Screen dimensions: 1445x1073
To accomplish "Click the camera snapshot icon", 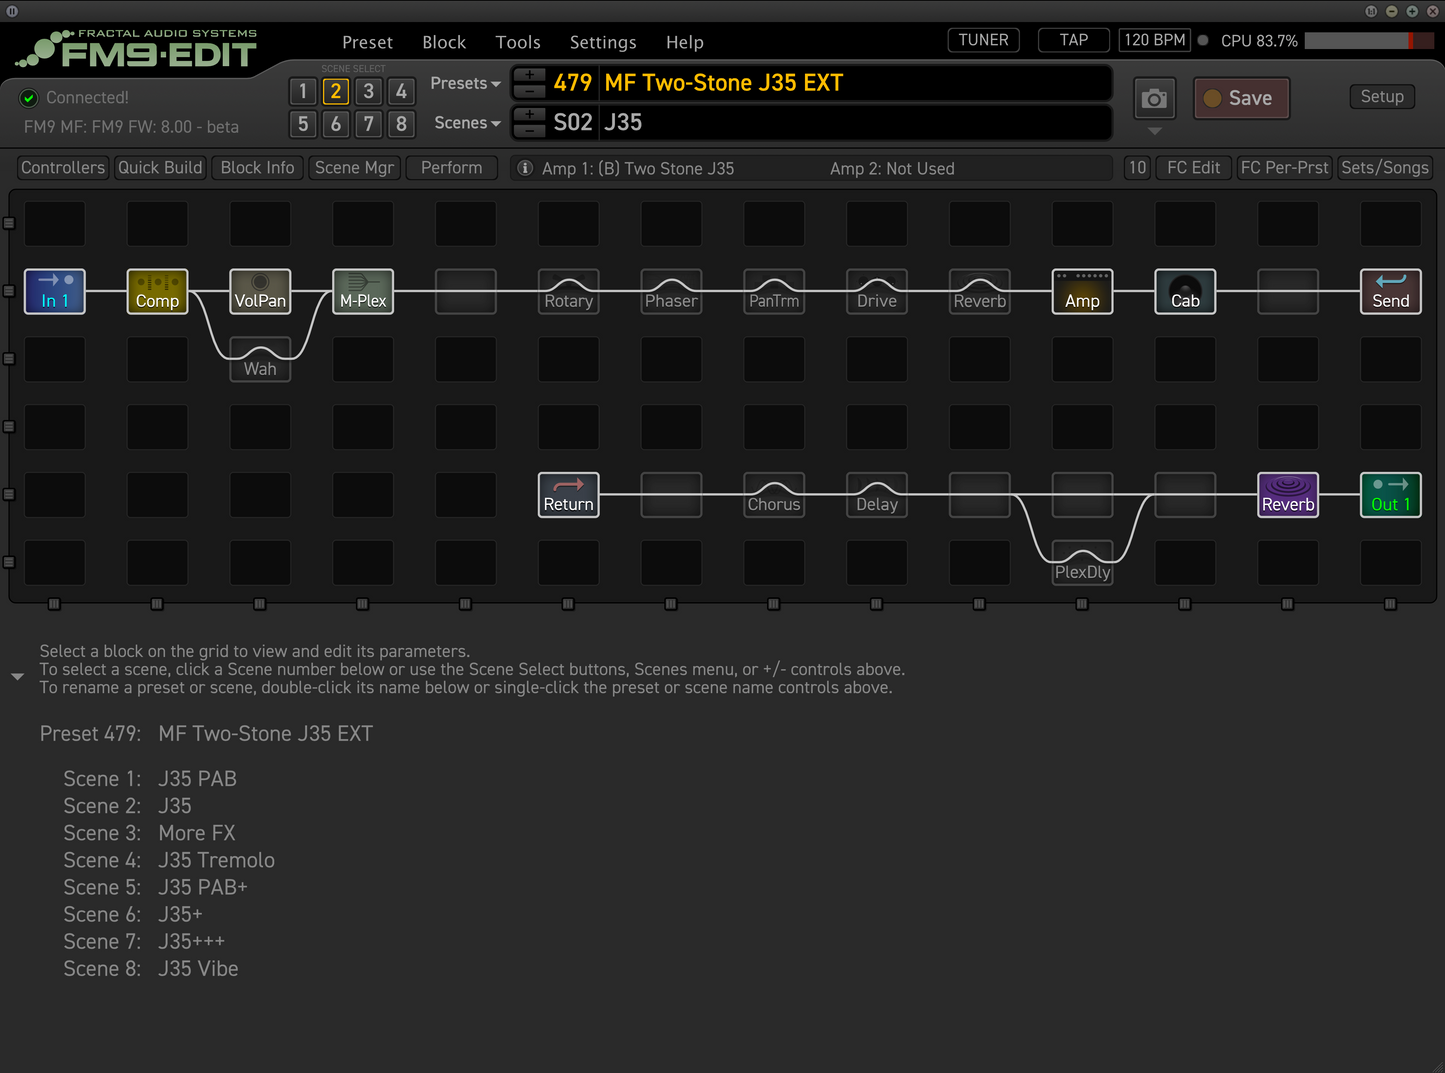I will pos(1155,98).
